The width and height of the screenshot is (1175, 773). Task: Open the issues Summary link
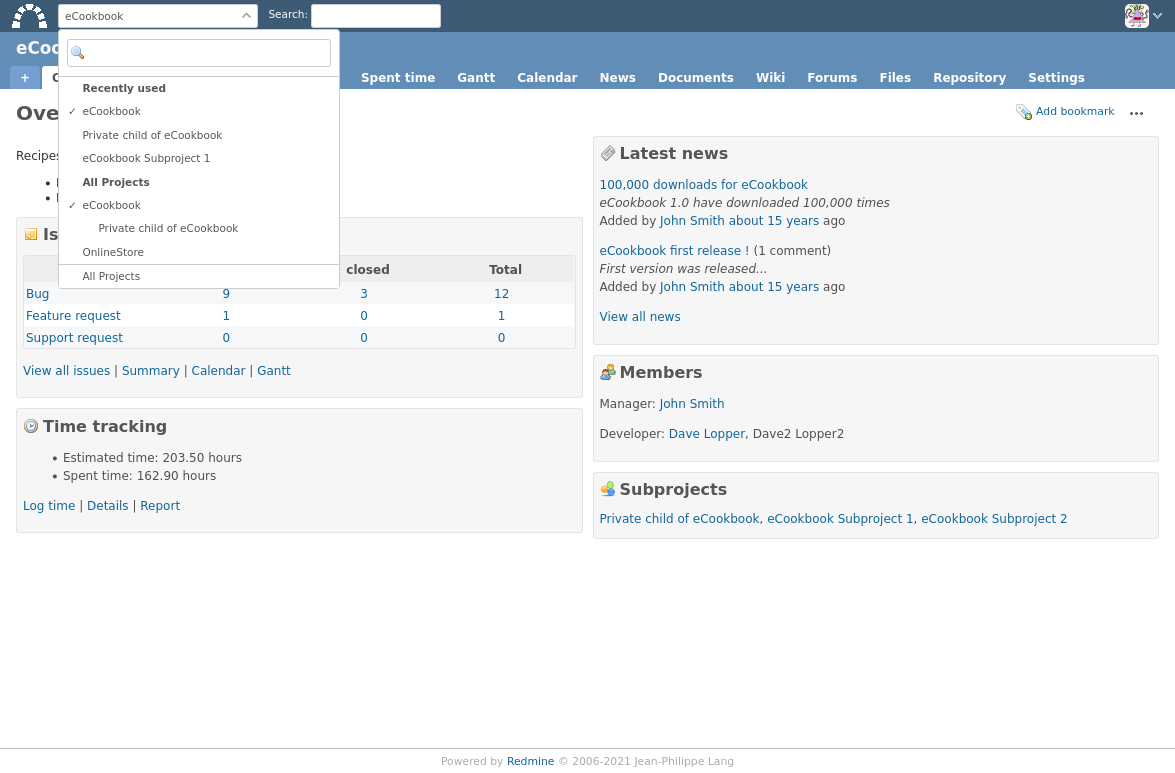tap(151, 371)
